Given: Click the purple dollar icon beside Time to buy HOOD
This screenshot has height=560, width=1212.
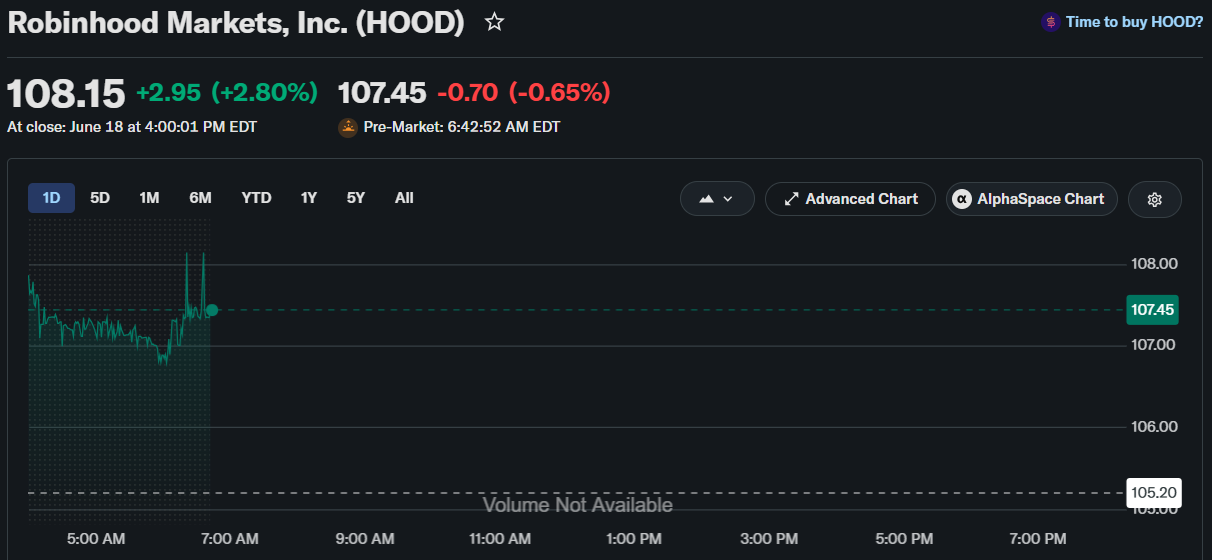Looking at the screenshot, I should 1051,21.
